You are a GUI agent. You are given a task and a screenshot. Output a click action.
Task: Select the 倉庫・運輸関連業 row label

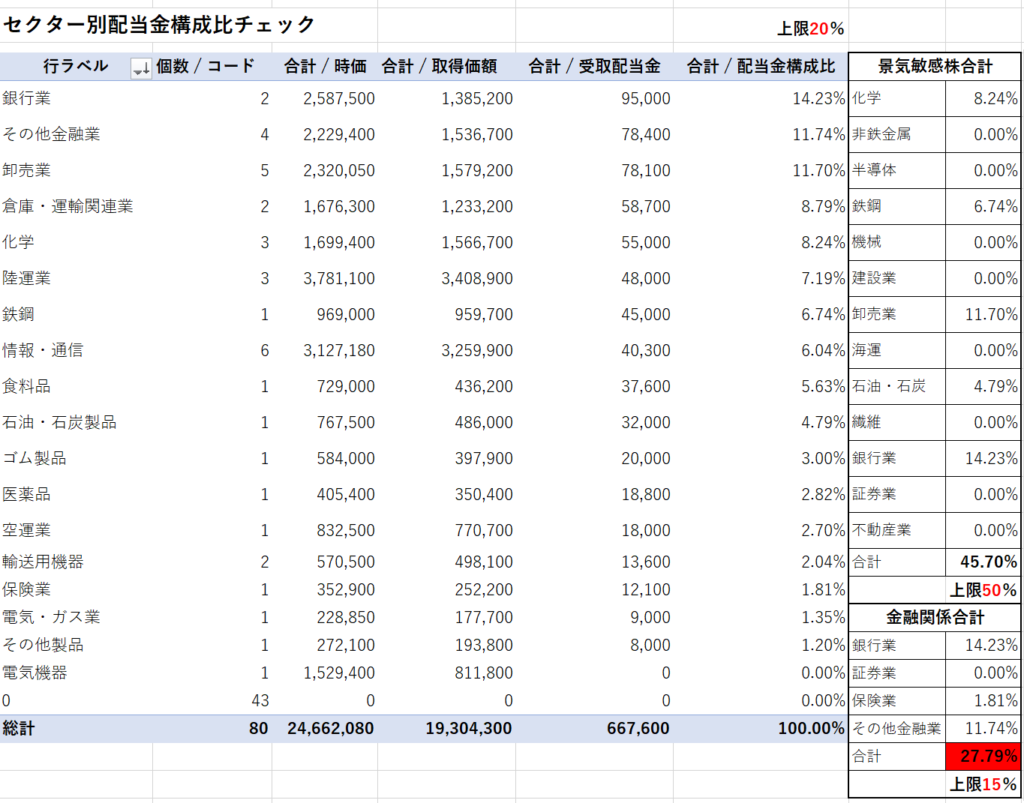pos(68,206)
